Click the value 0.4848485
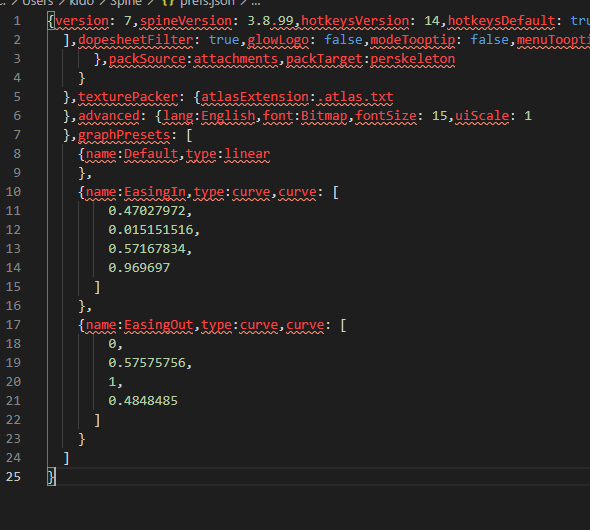This screenshot has width=590, height=530. pos(143,401)
